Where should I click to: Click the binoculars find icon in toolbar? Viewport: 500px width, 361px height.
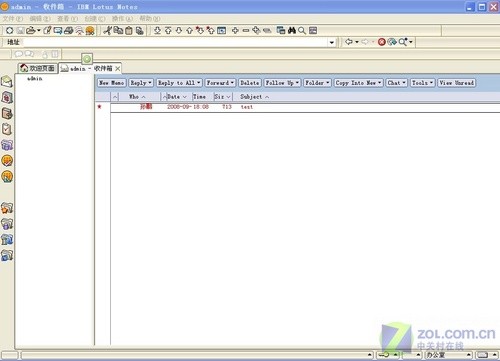292,31
